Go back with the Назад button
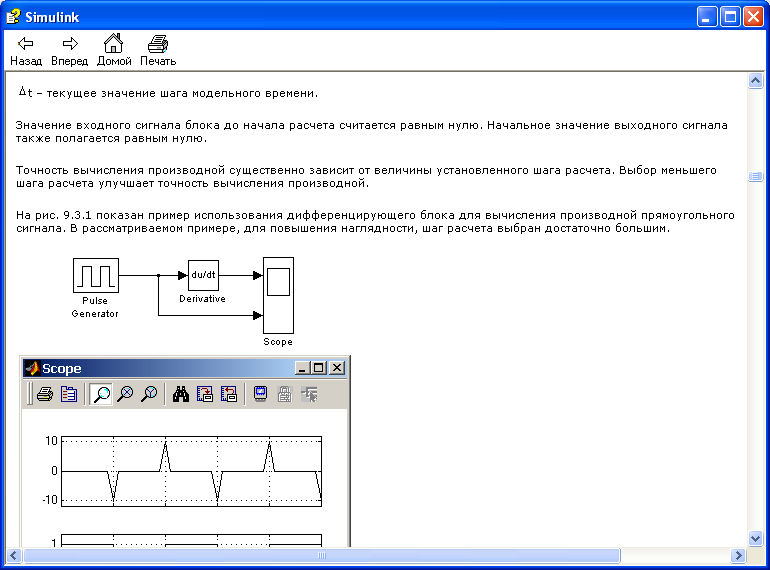 click(26, 51)
